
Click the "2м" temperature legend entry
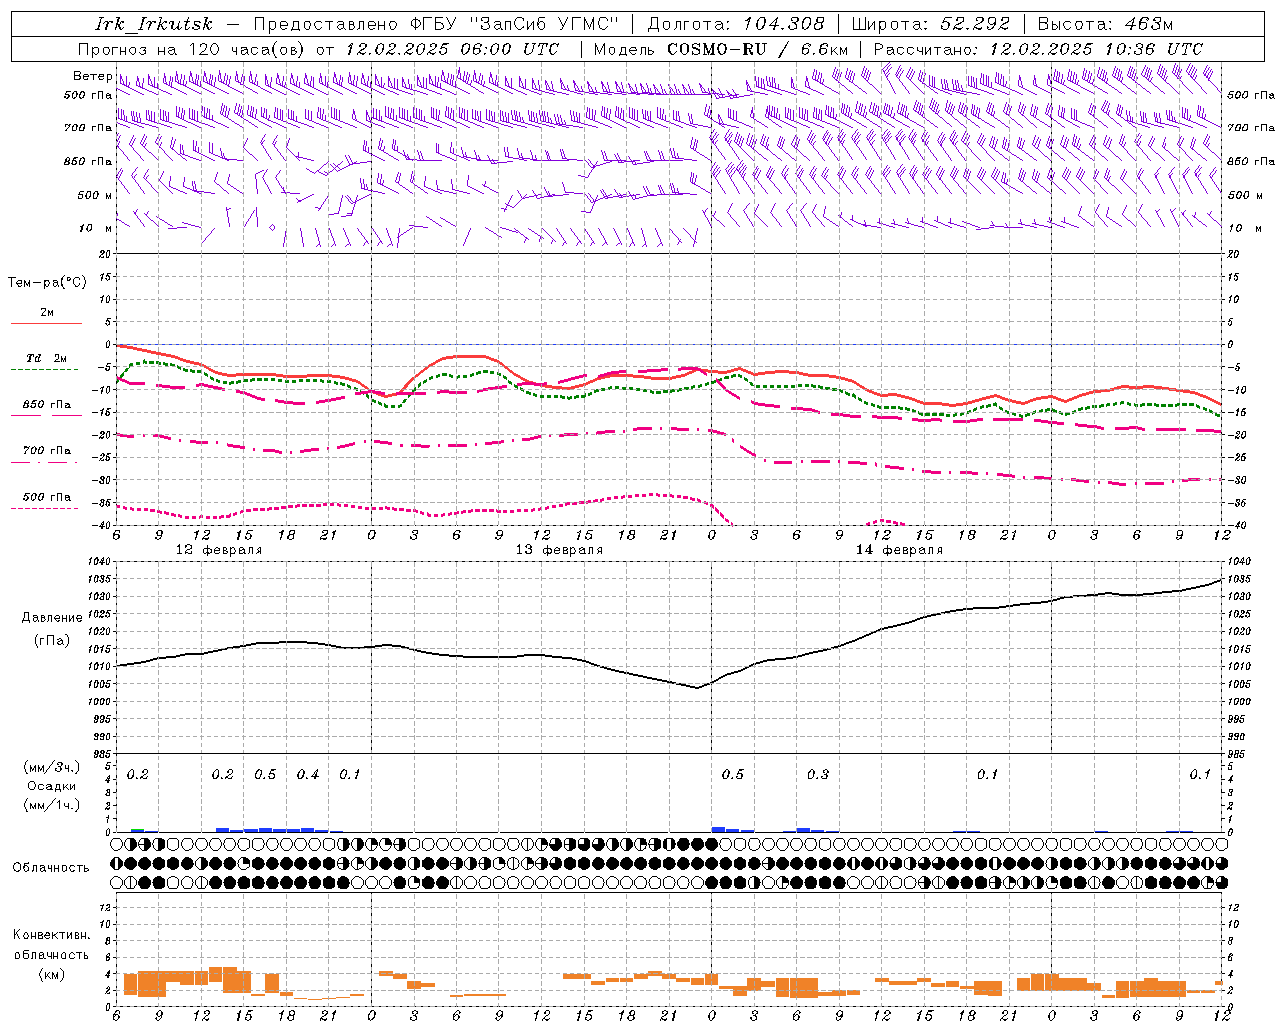pos(47,313)
